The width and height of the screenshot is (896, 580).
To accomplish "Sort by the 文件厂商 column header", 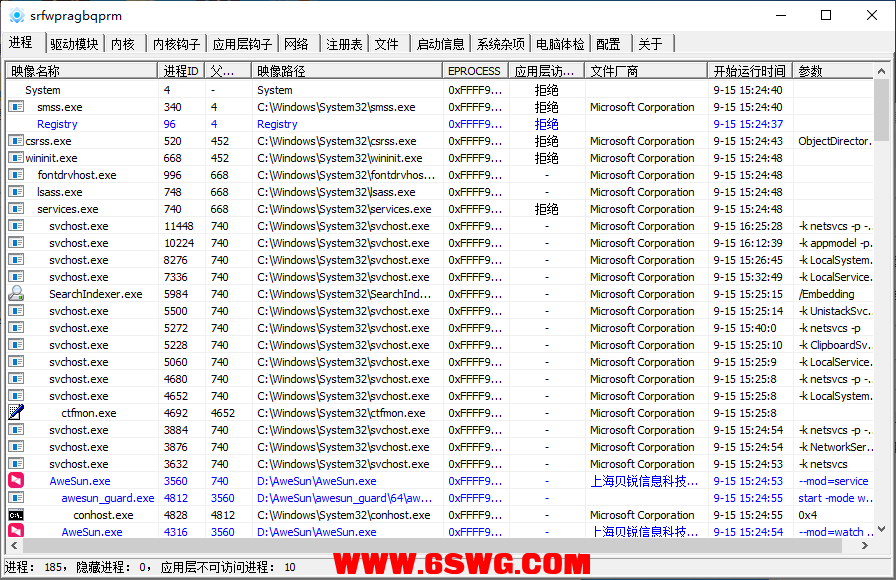I will pyautogui.click(x=646, y=71).
